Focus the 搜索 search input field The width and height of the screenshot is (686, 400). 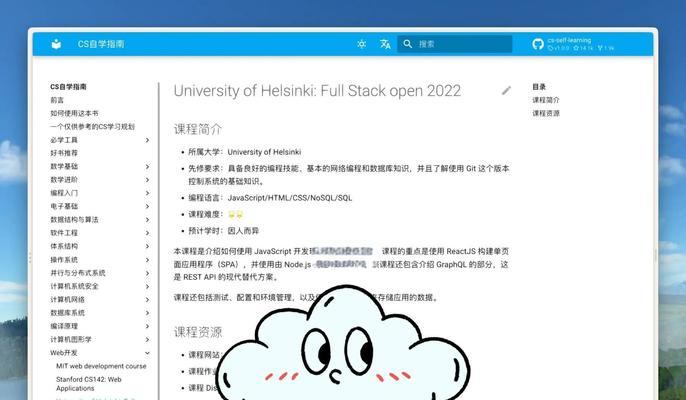click(x=455, y=44)
